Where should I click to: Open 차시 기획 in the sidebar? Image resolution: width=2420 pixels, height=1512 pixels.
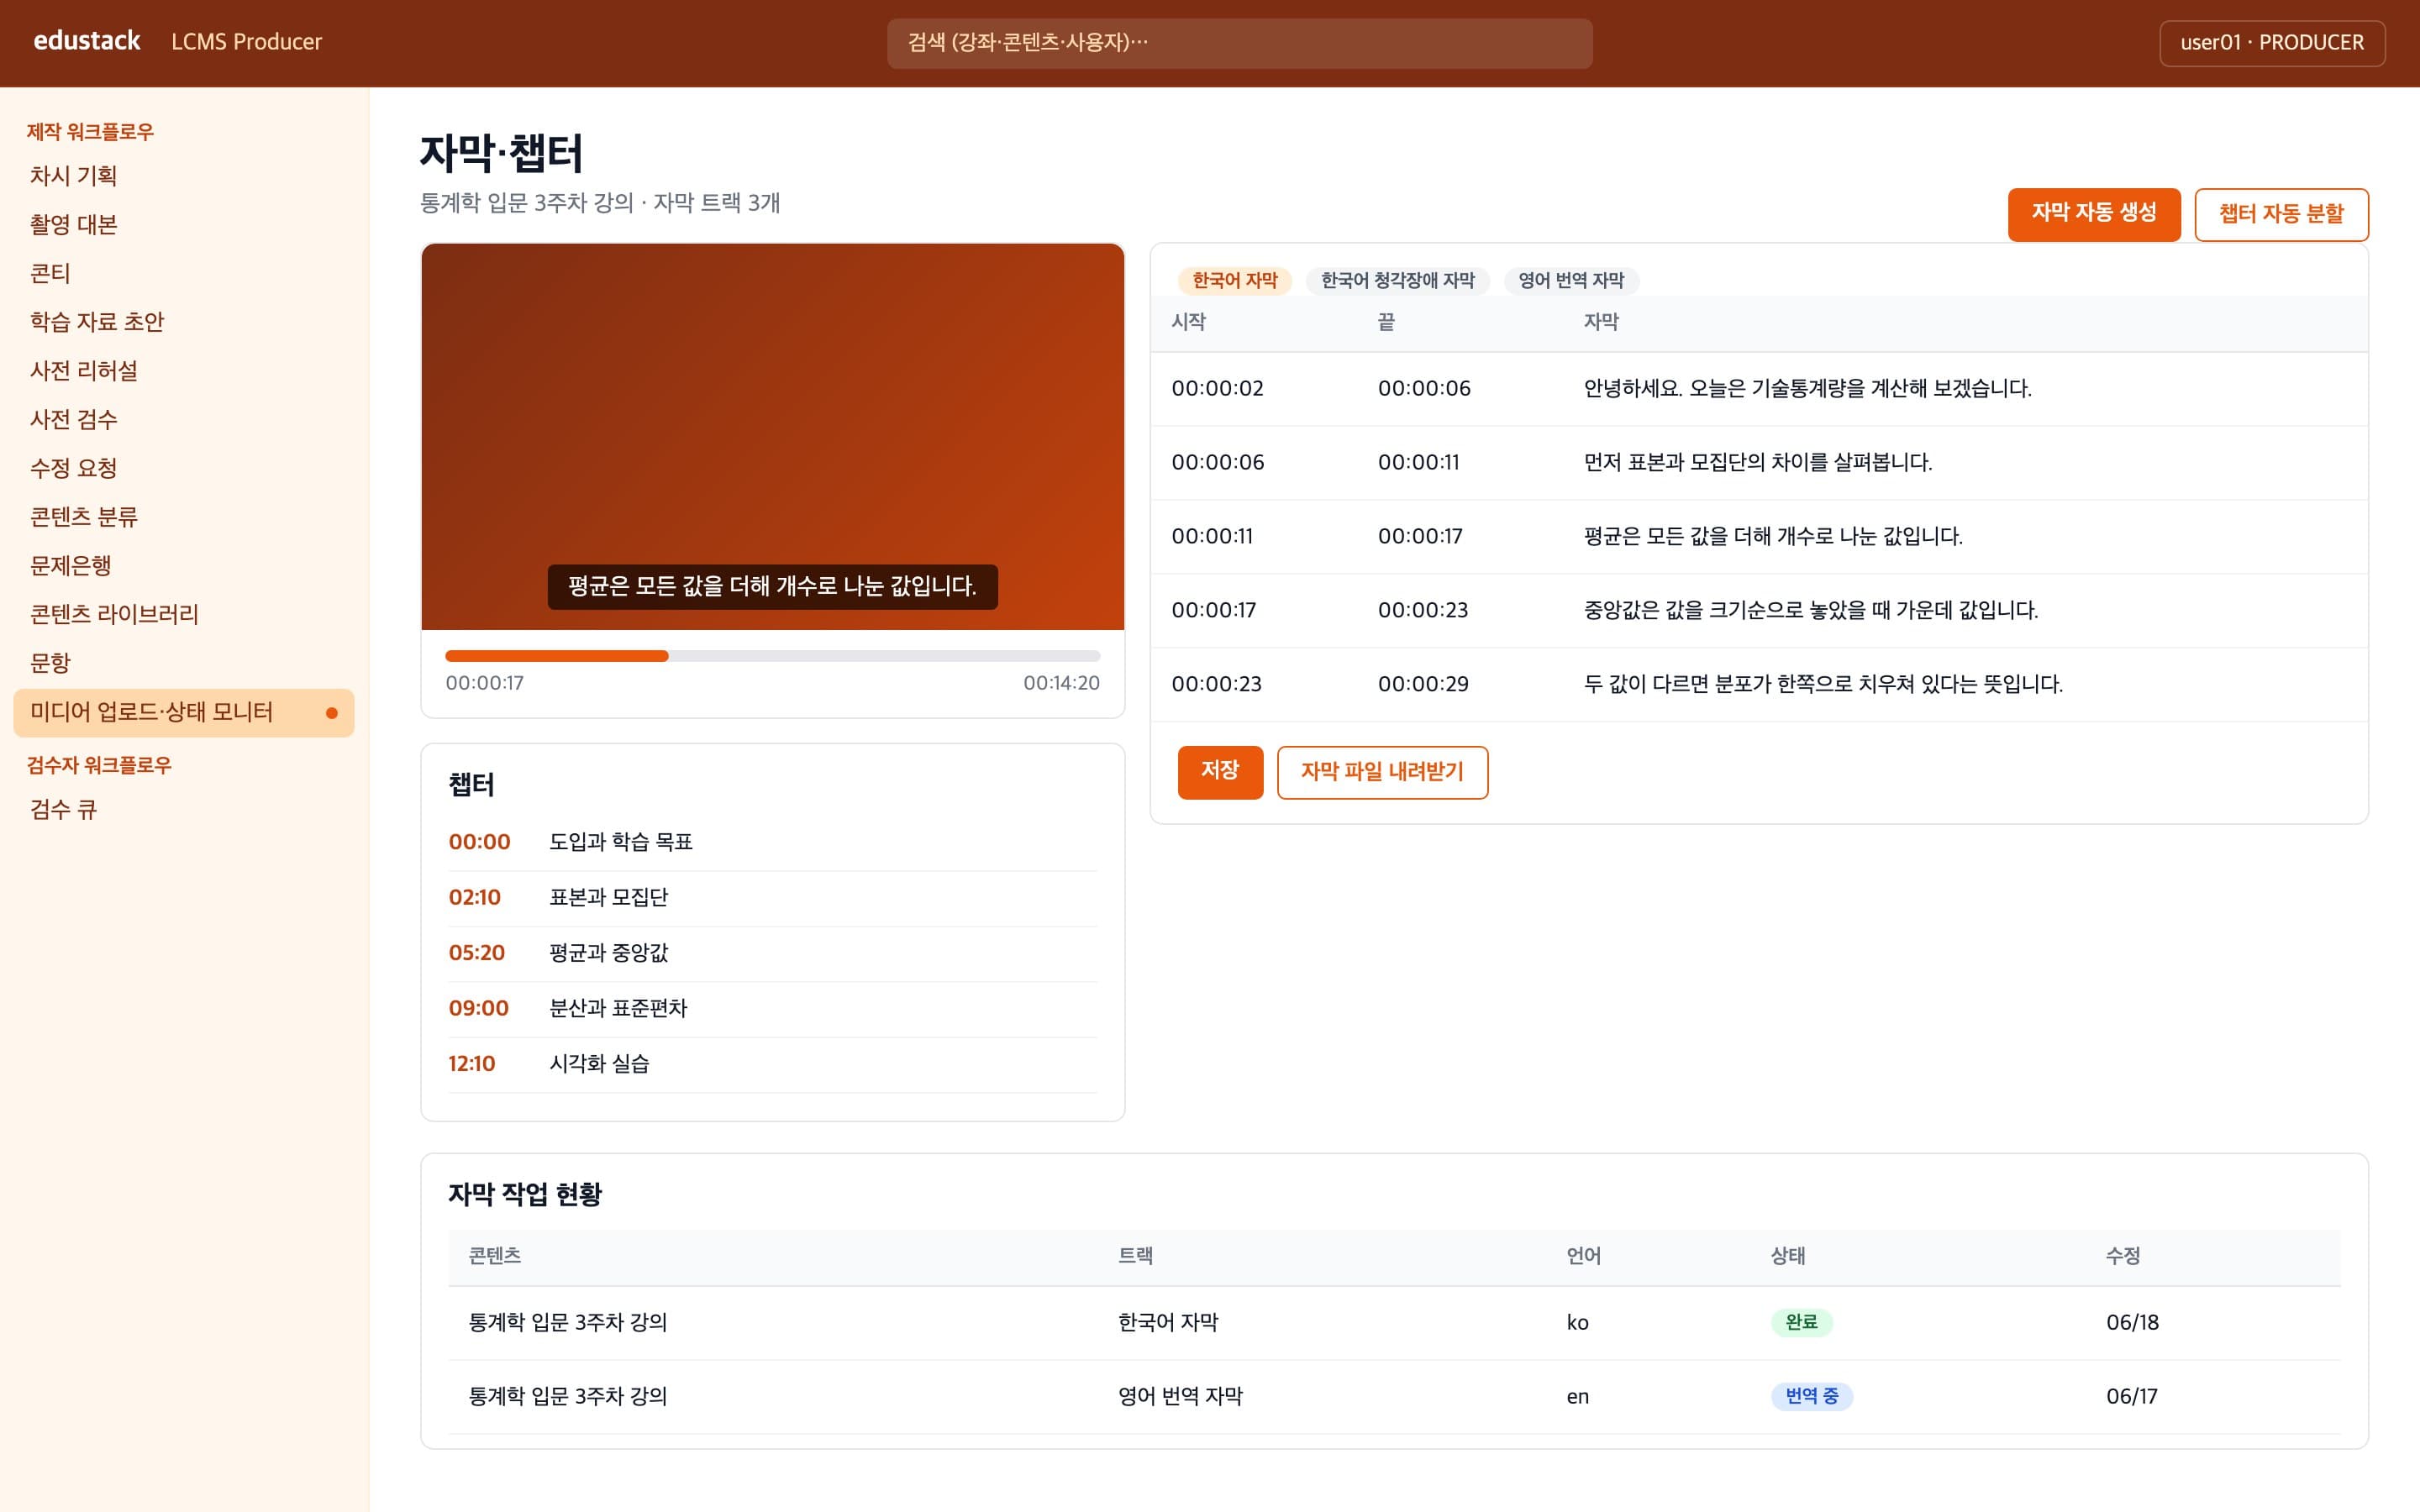[x=184, y=176]
